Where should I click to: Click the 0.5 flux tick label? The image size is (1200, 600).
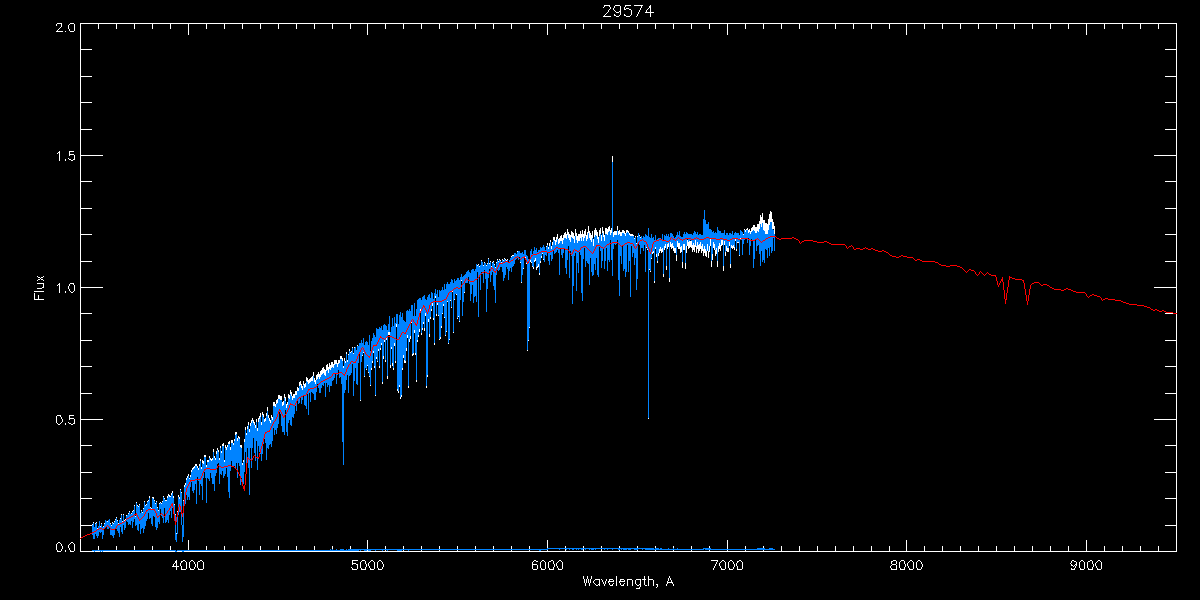point(65,419)
